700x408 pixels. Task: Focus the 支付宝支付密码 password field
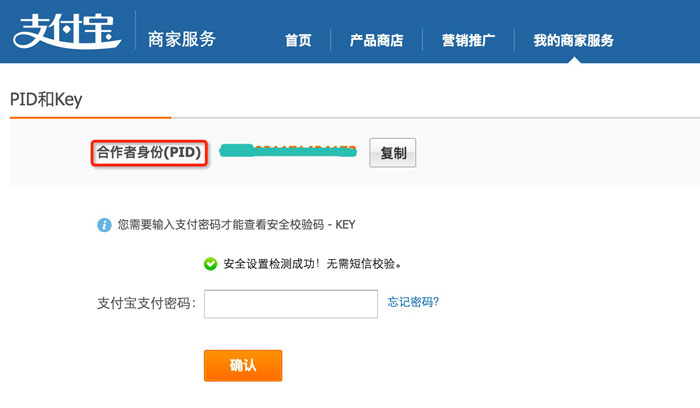pyautogui.click(x=291, y=304)
